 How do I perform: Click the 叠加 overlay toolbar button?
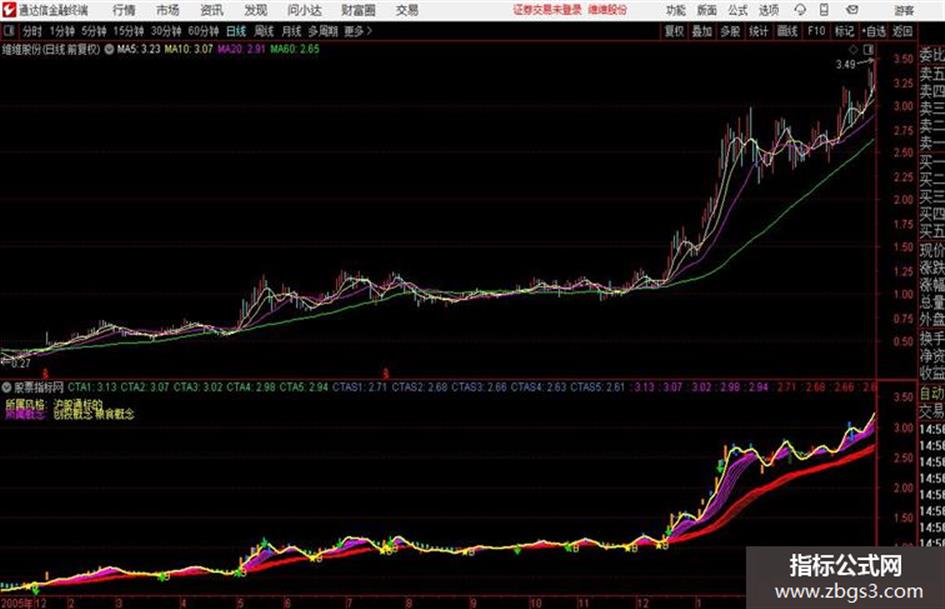[702, 31]
